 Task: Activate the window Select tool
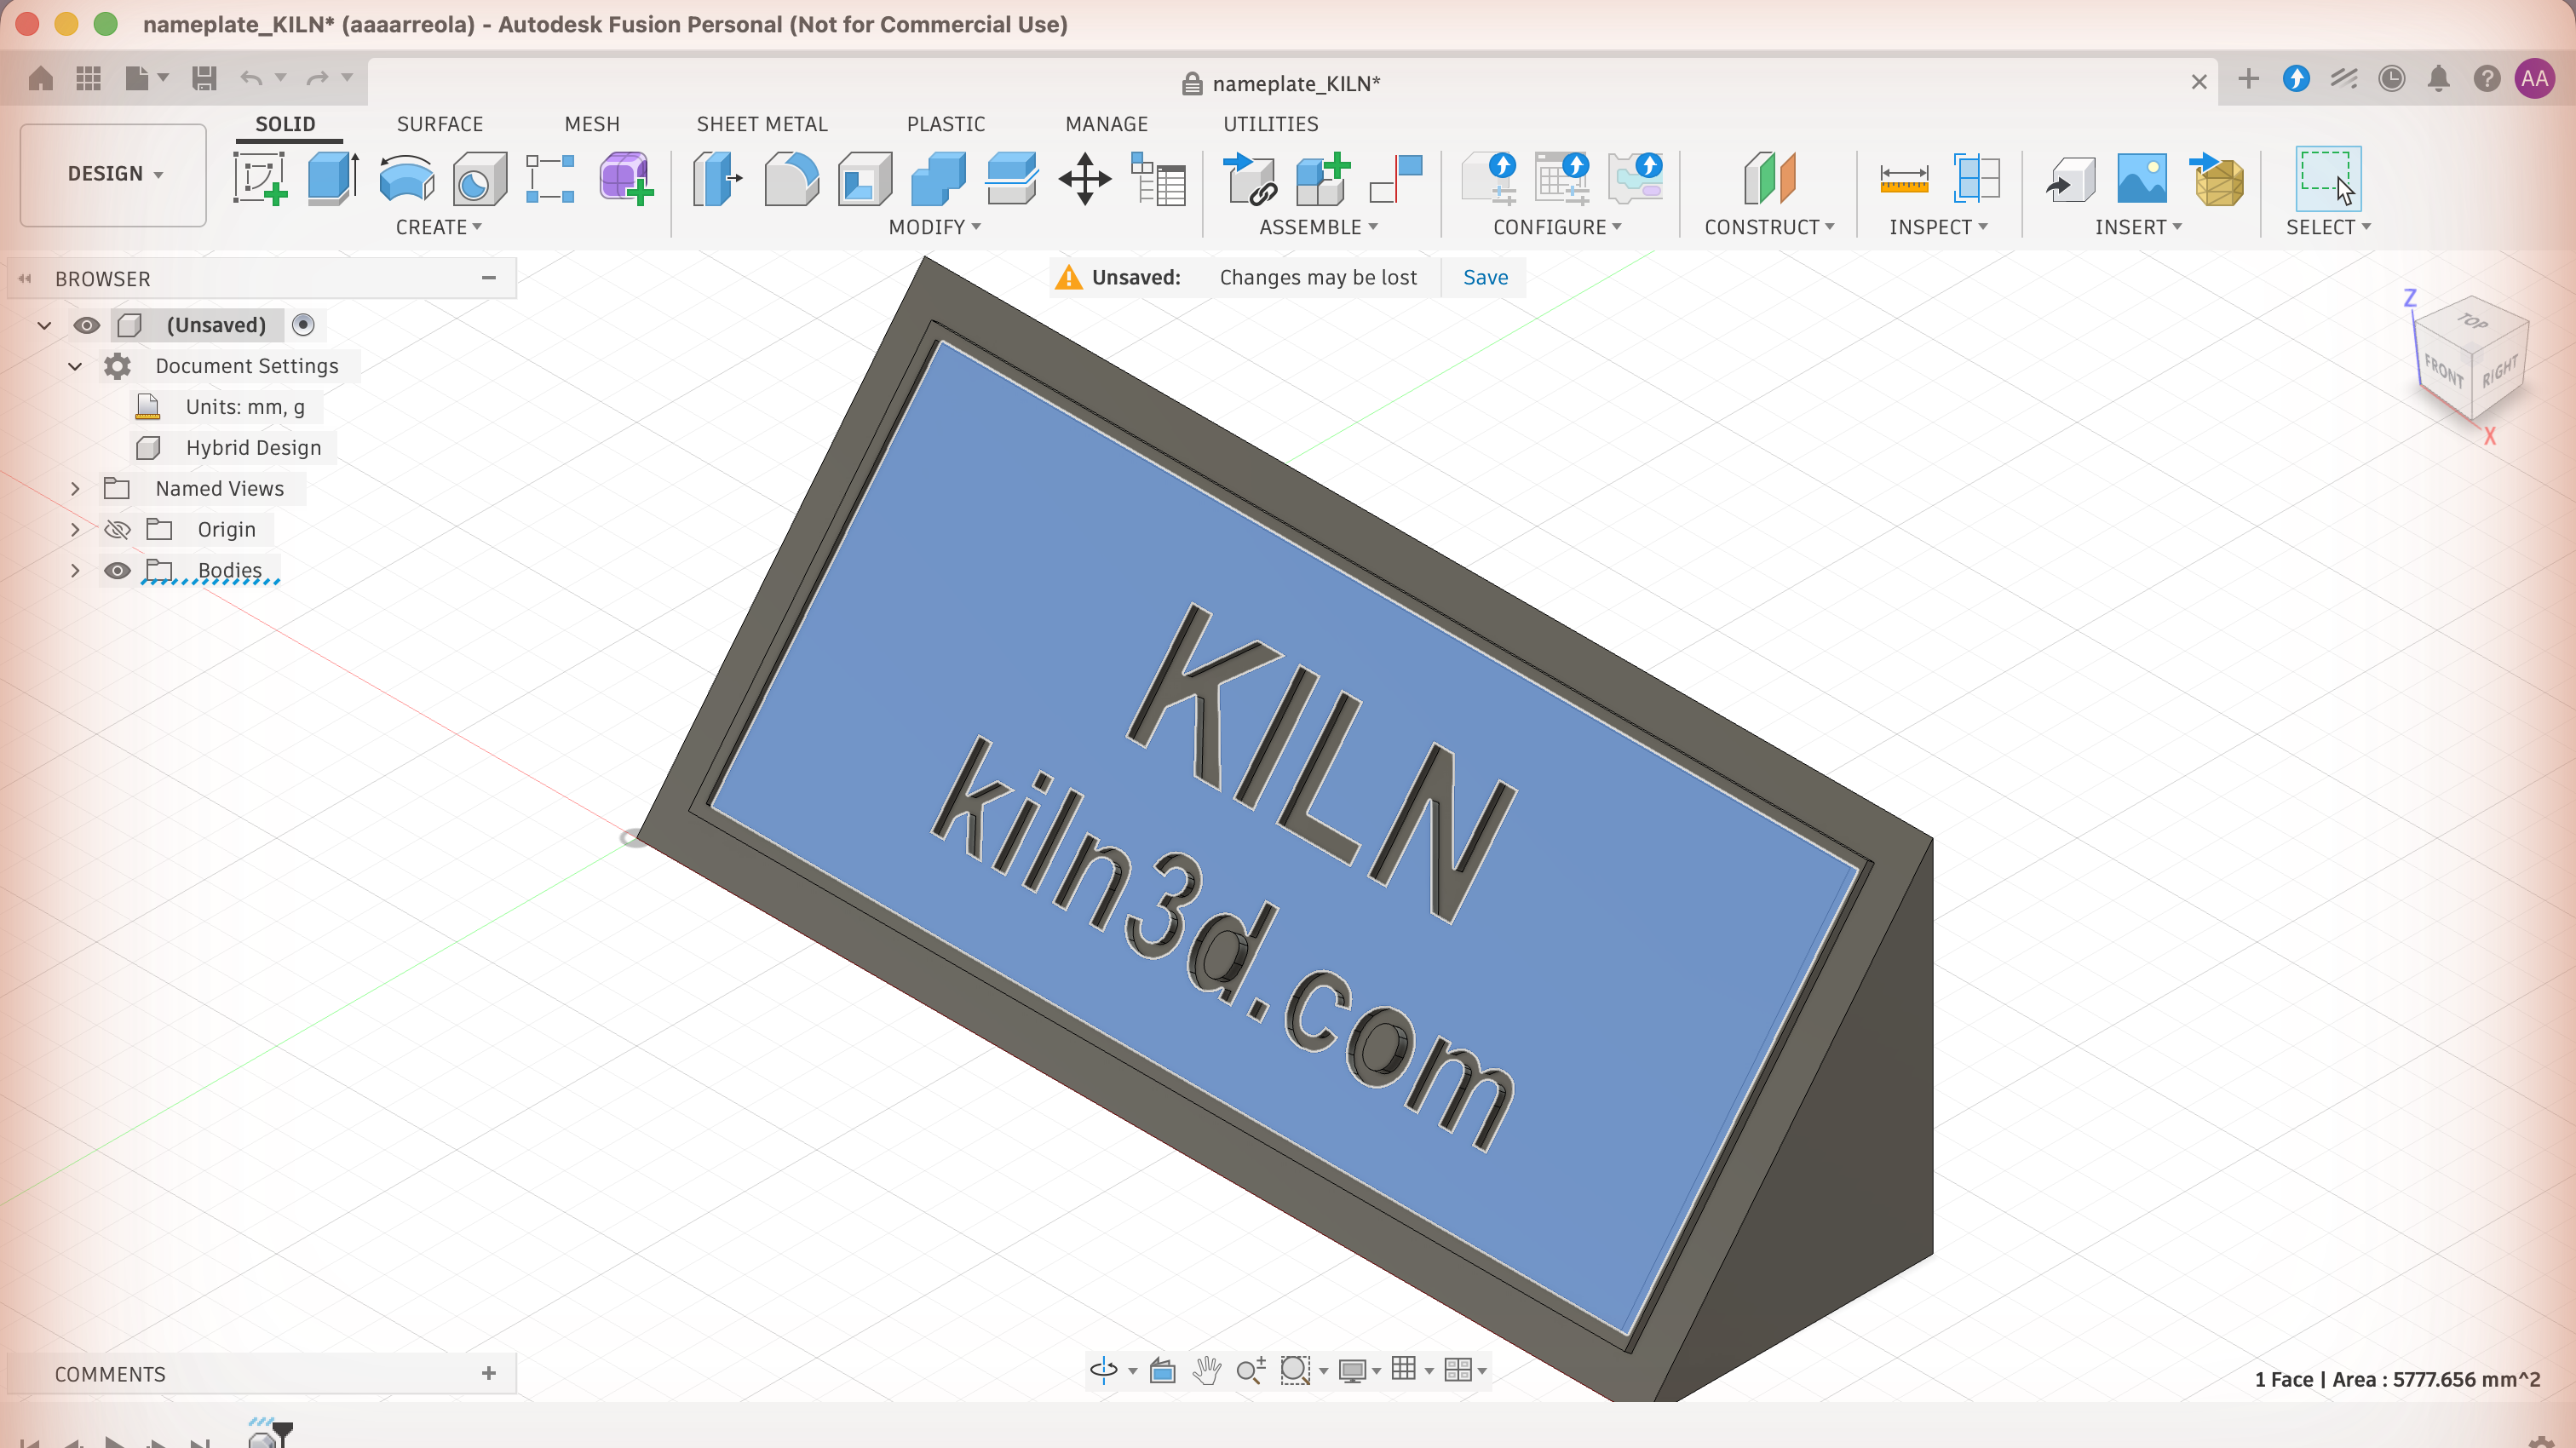coord(2328,179)
